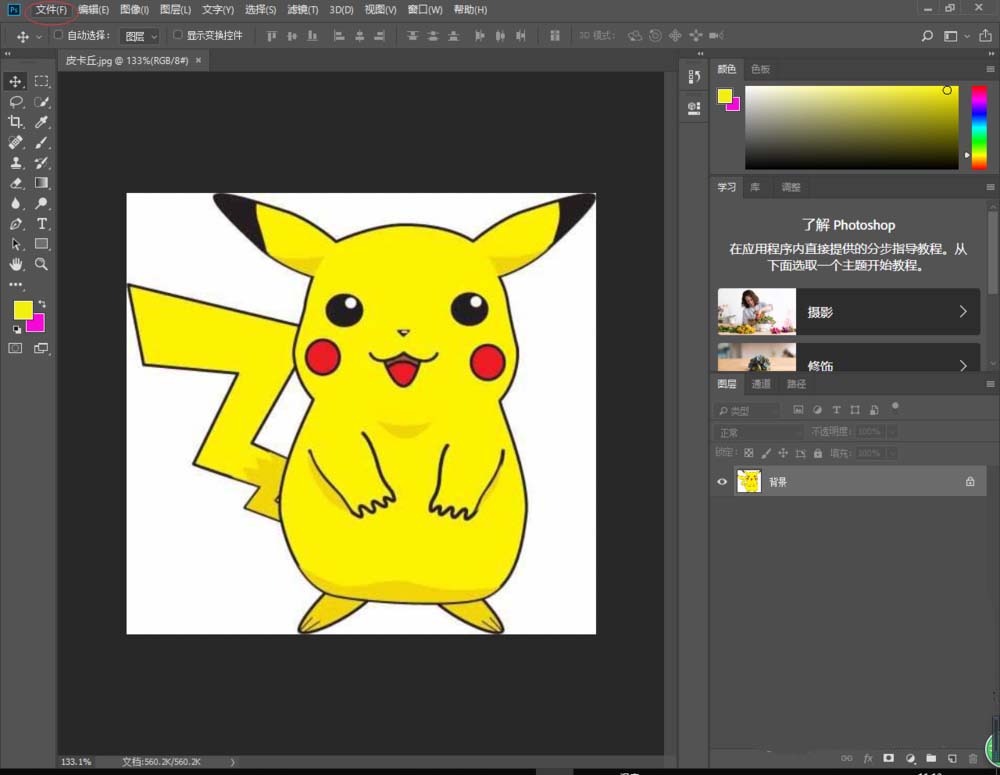The height and width of the screenshot is (775, 1000).
Task: Select the Zoom magnifier tool
Action: (x=42, y=264)
